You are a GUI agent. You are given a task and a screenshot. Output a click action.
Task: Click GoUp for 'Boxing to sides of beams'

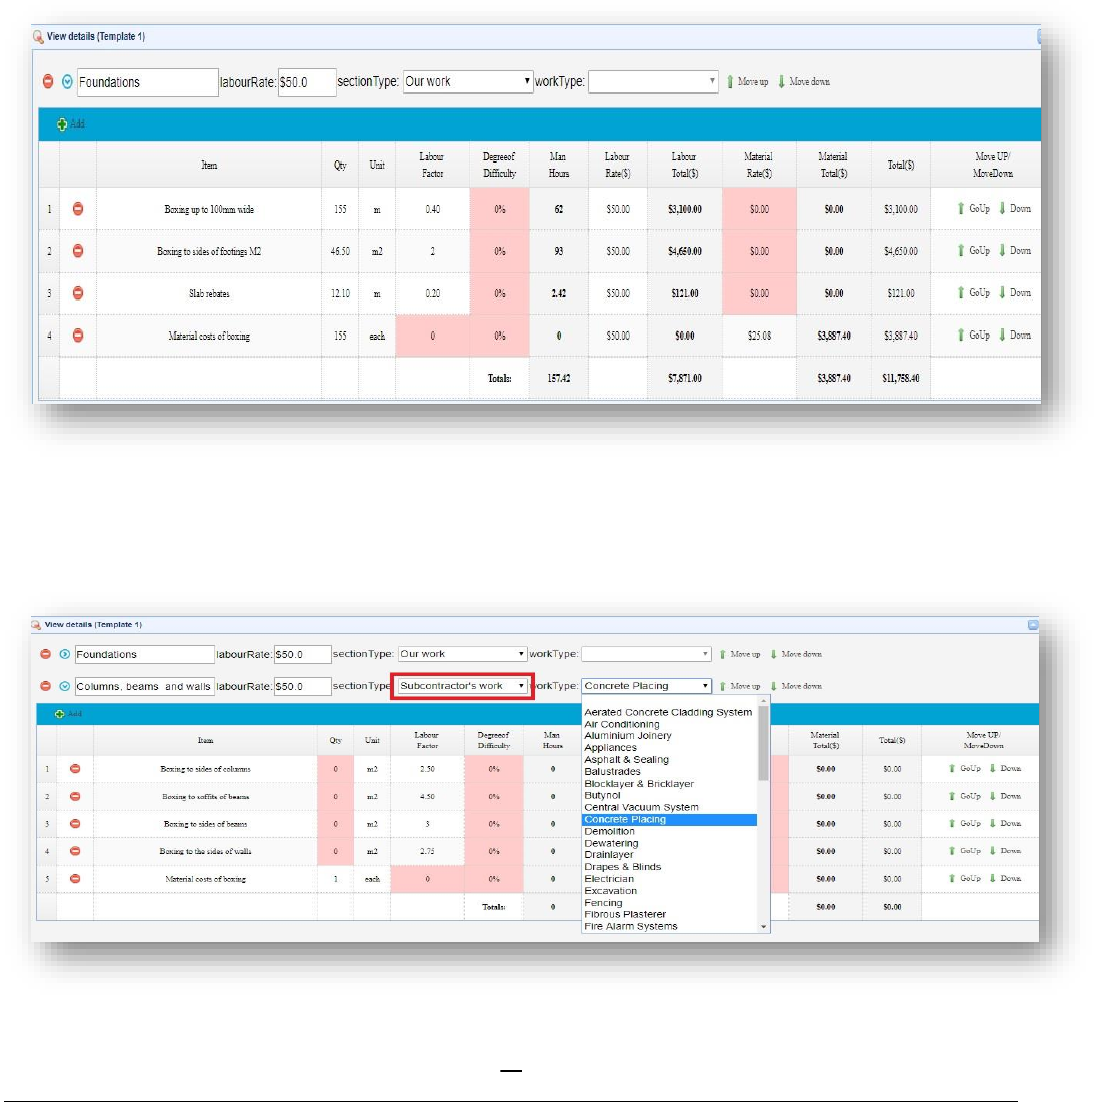click(x=965, y=824)
